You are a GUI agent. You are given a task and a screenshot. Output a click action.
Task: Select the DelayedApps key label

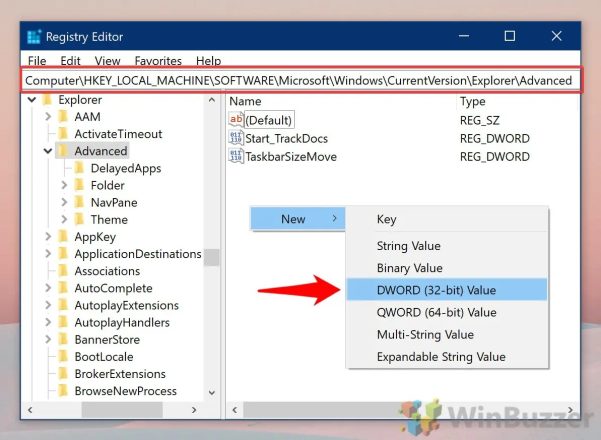tap(126, 168)
